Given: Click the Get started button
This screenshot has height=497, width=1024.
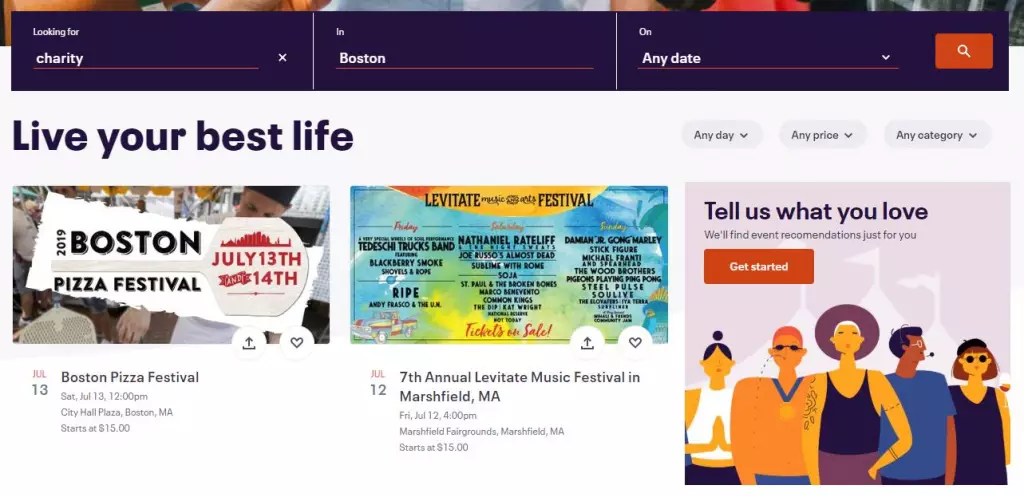Looking at the screenshot, I should (x=759, y=266).
